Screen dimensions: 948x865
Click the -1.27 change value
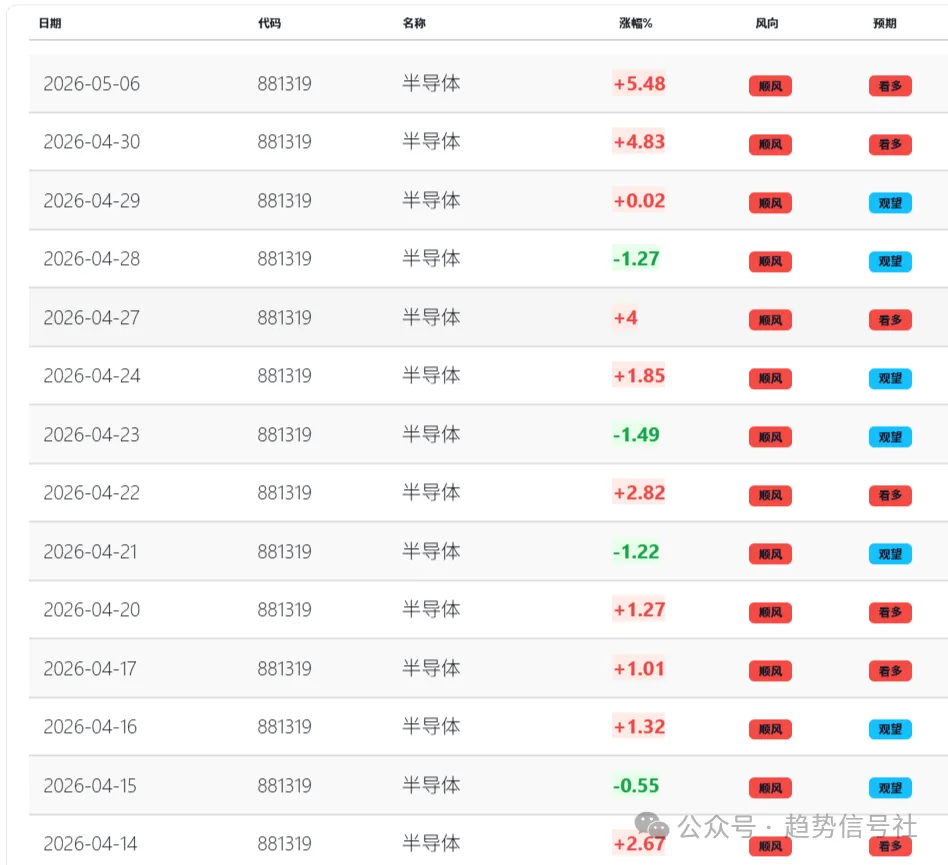[x=636, y=259]
